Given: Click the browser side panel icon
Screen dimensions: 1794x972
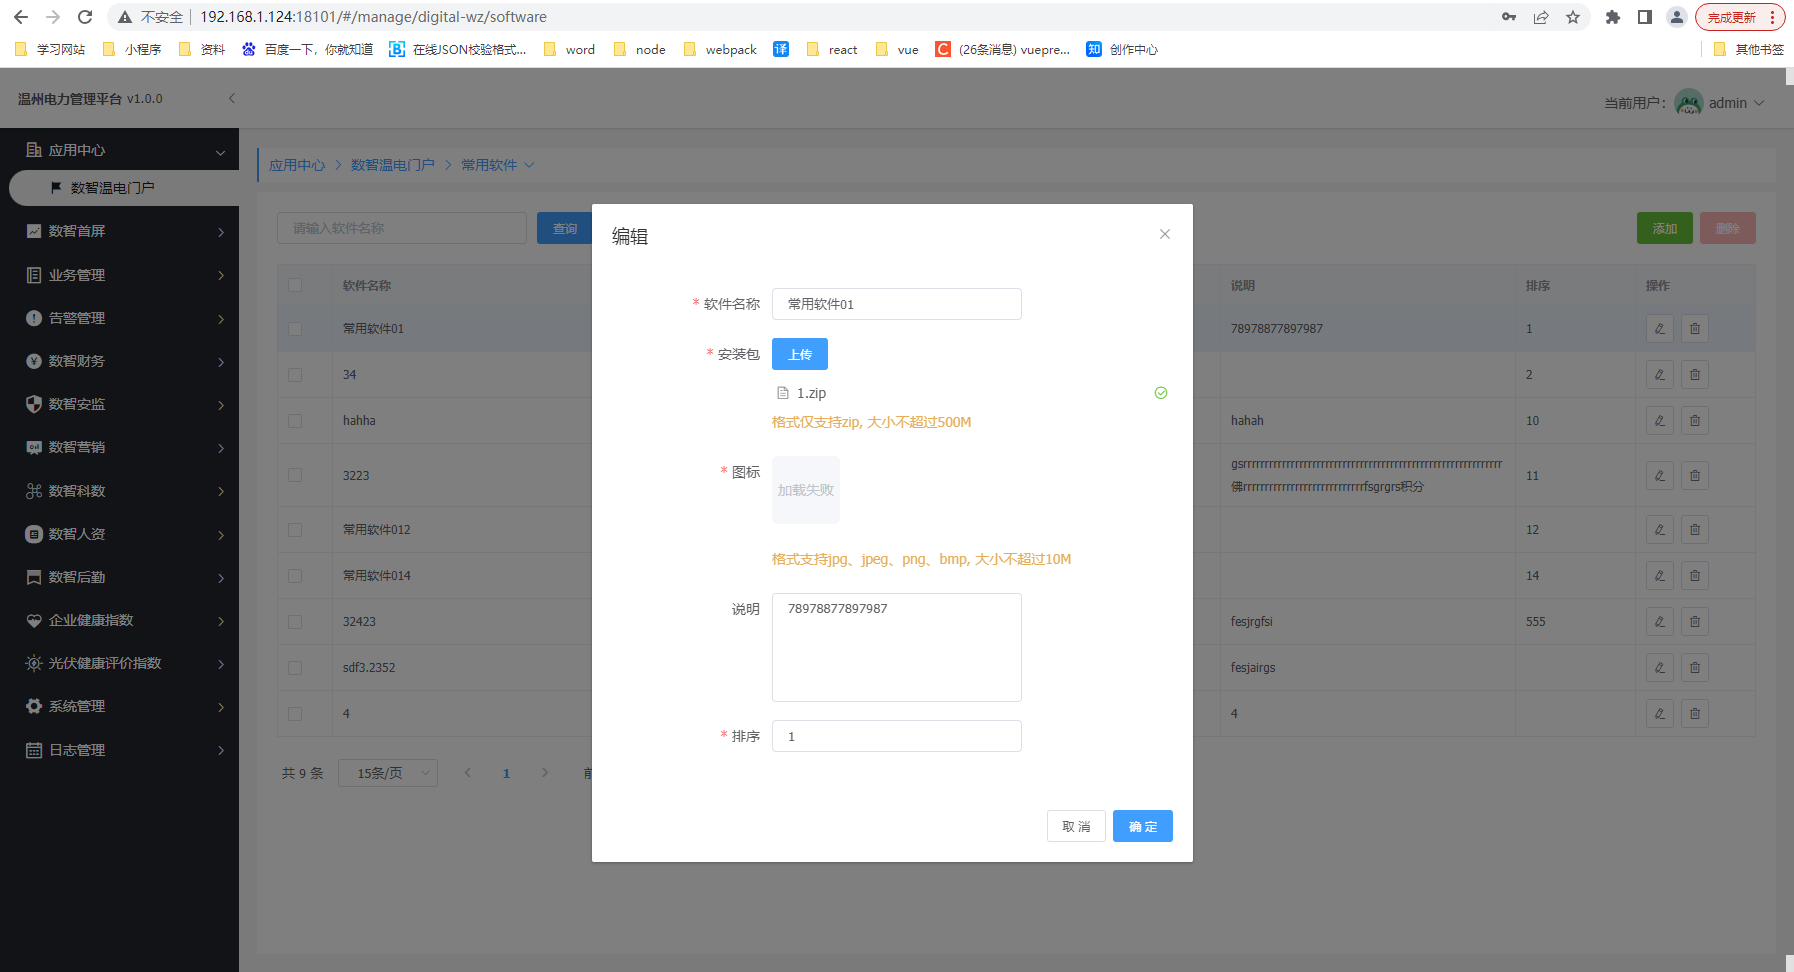Looking at the screenshot, I should pyautogui.click(x=1645, y=17).
